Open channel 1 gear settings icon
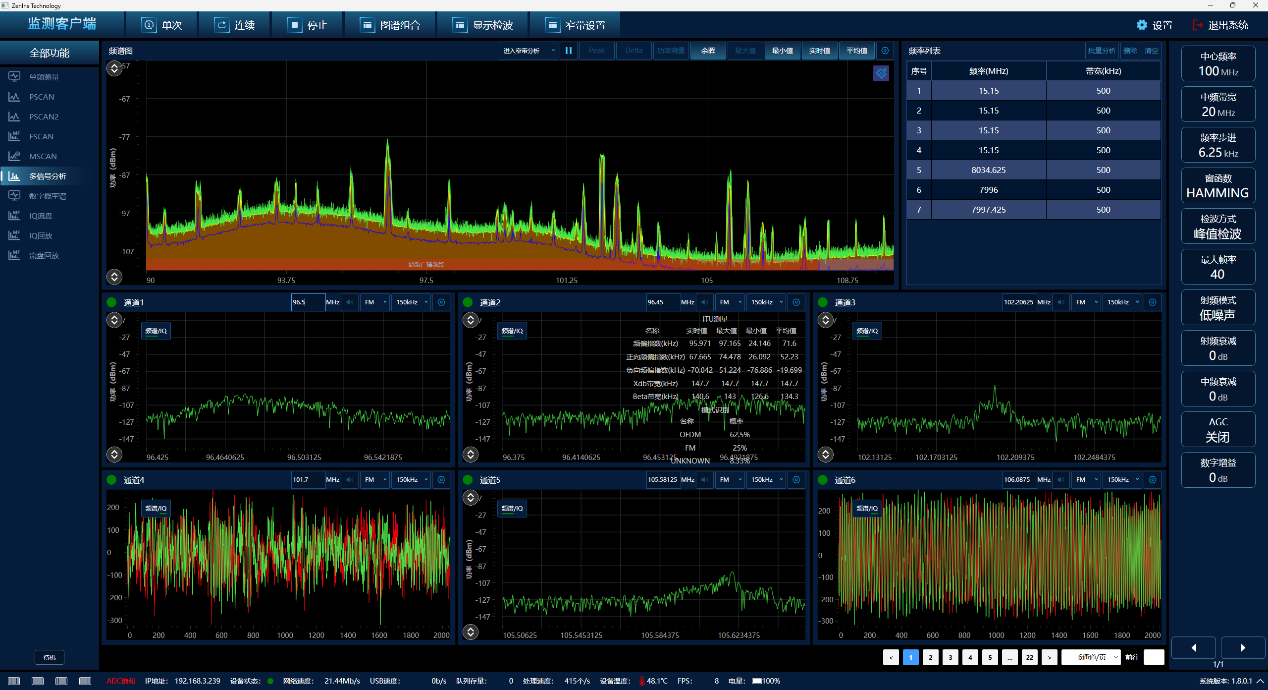This screenshot has width=1268, height=690. point(441,301)
